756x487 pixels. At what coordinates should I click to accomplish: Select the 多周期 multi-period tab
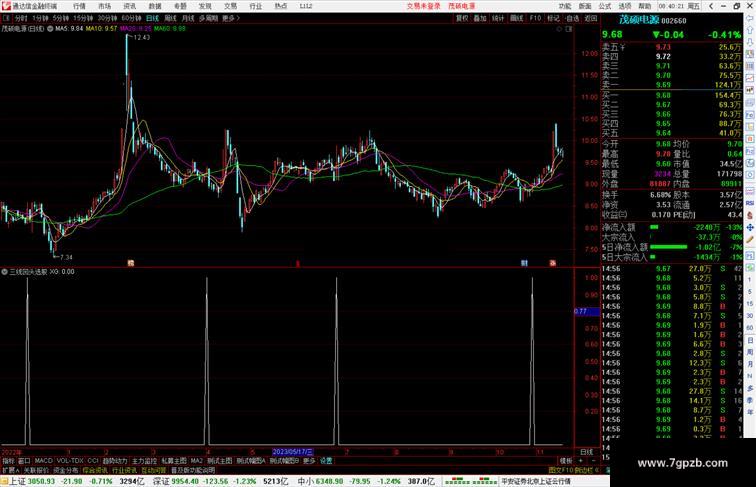click(208, 18)
